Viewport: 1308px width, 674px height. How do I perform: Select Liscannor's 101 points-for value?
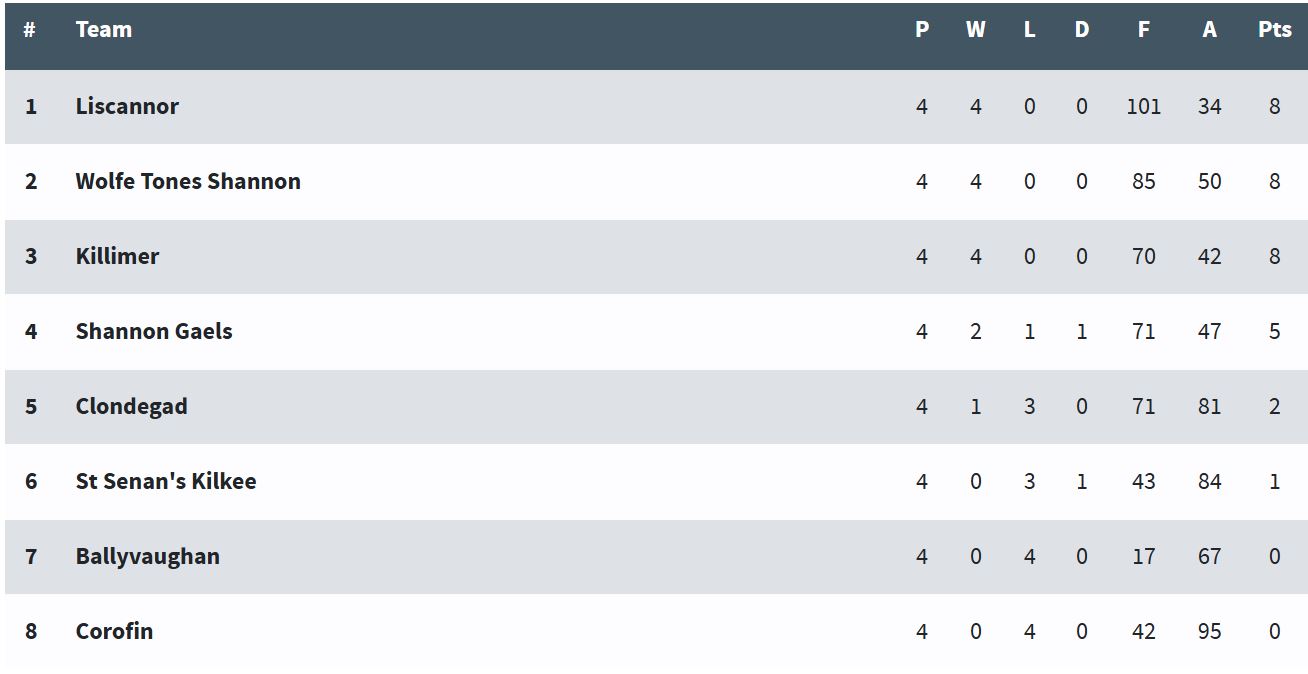coord(1143,106)
